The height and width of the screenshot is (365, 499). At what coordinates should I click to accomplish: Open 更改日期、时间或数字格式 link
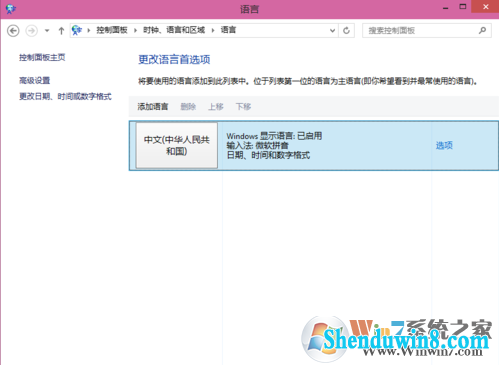(x=65, y=97)
